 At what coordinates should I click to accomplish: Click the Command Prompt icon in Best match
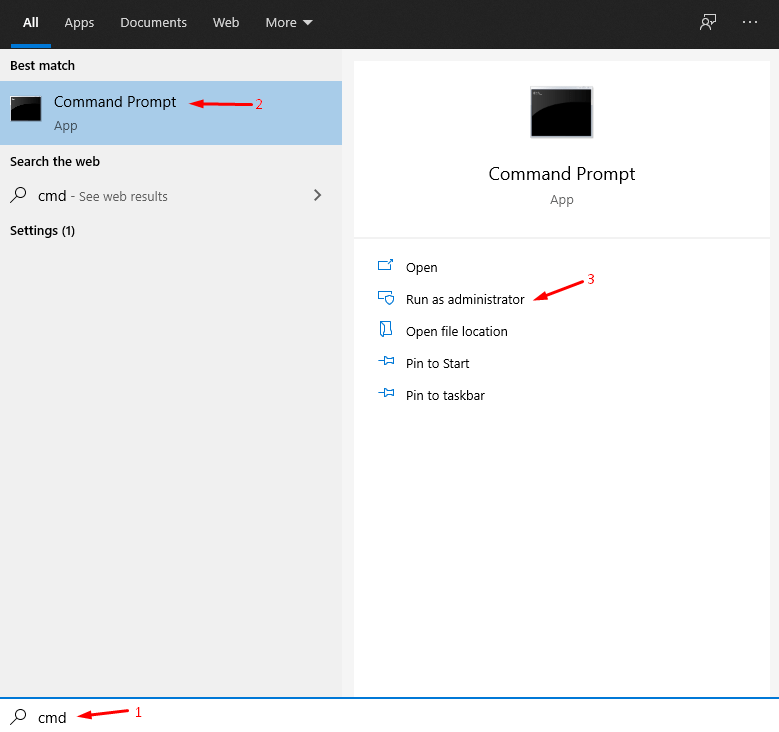coord(26,109)
